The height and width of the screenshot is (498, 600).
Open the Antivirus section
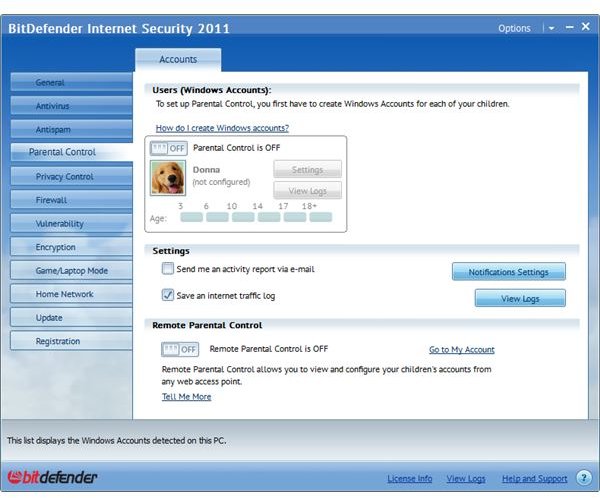72,106
